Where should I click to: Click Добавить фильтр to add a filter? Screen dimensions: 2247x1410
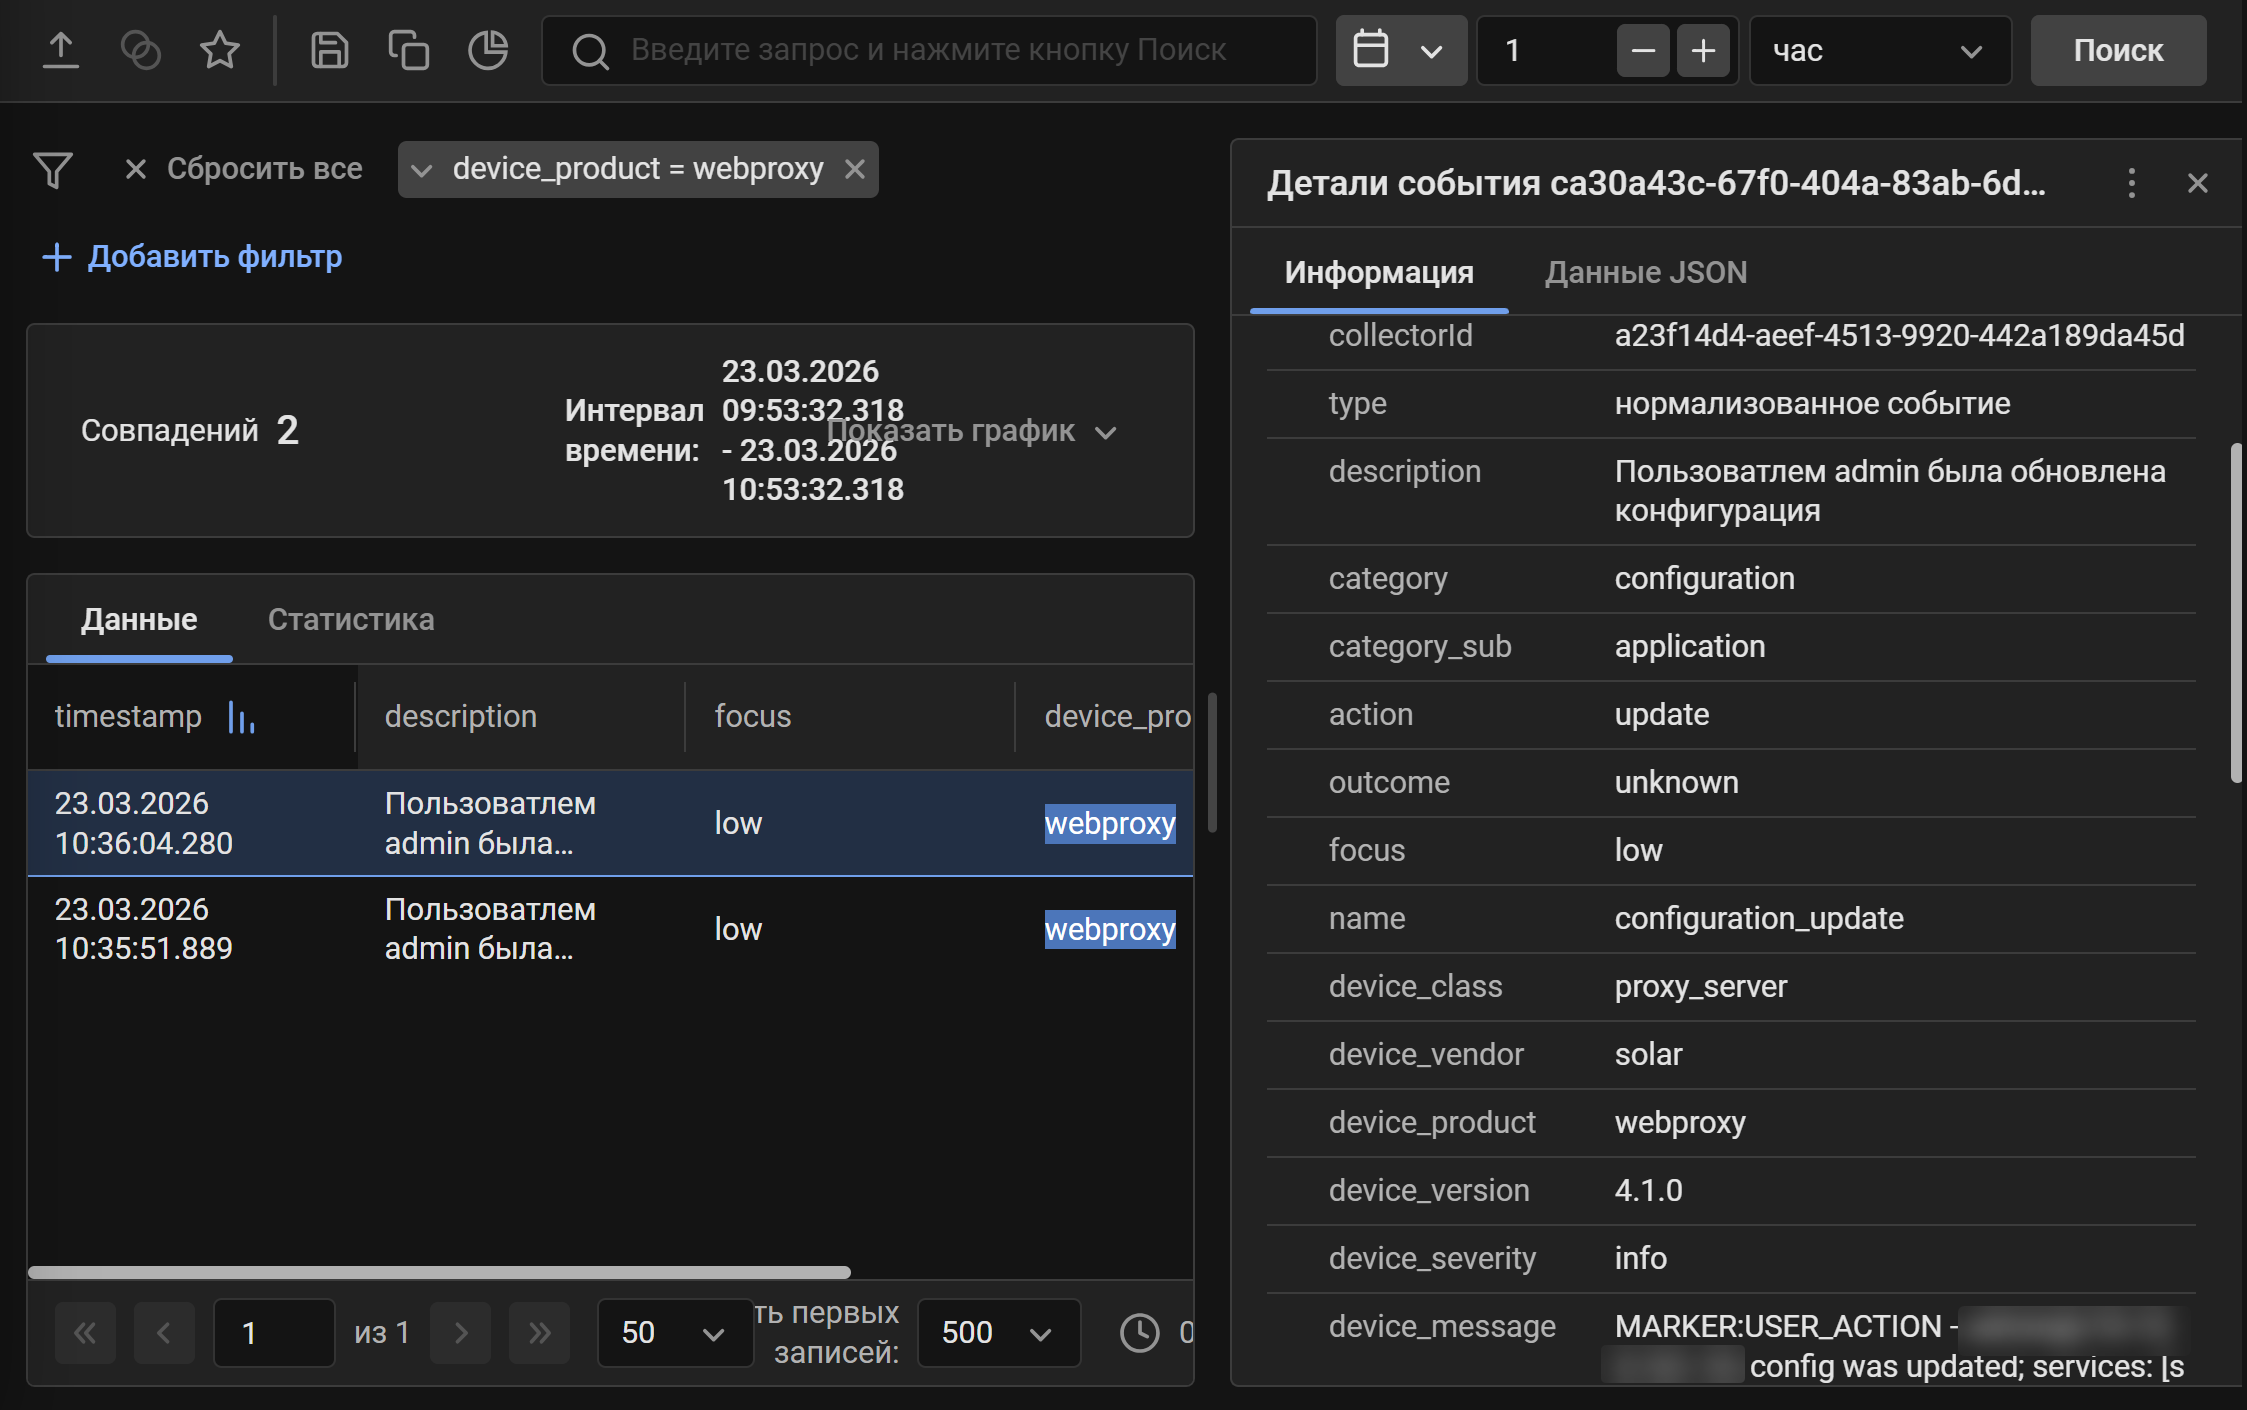193,257
